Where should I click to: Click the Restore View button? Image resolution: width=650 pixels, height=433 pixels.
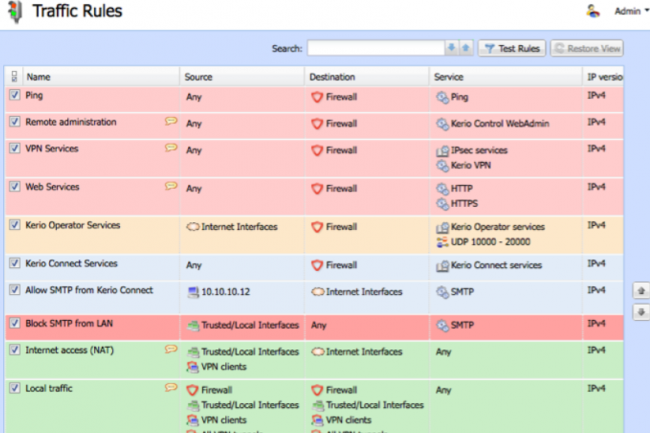tap(587, 48)
